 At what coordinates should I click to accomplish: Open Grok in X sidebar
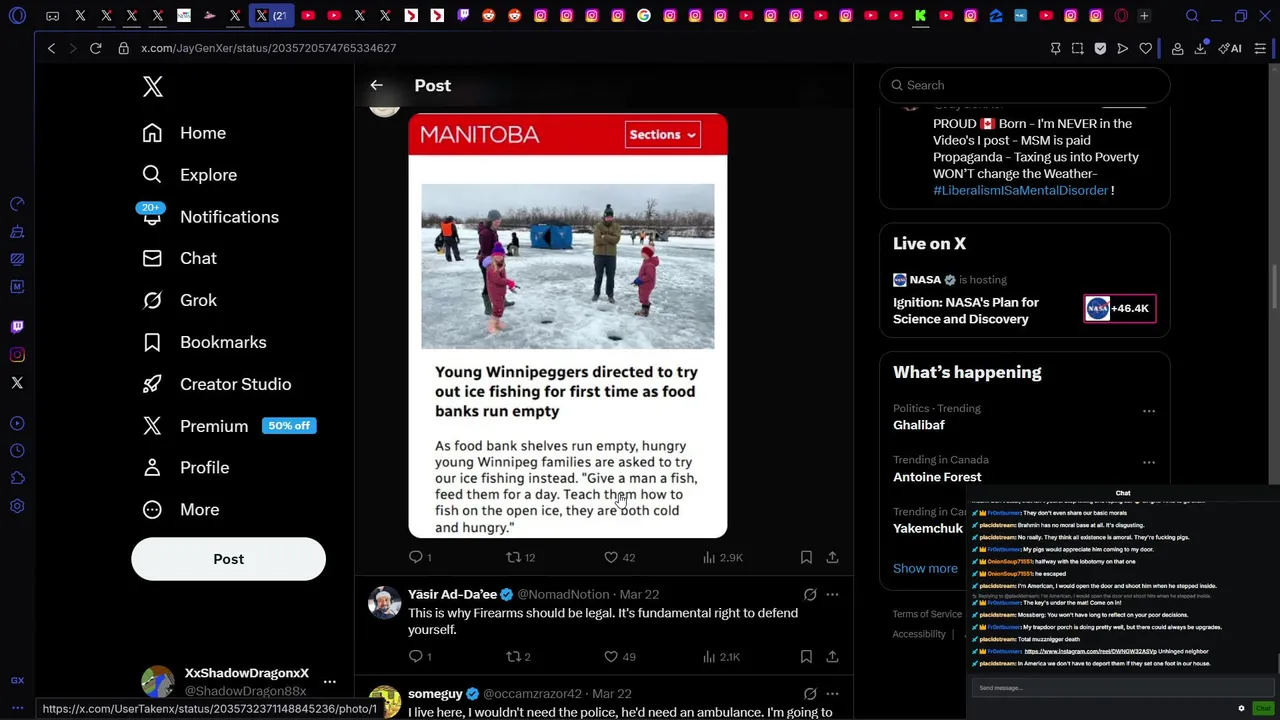click(179, 300)
